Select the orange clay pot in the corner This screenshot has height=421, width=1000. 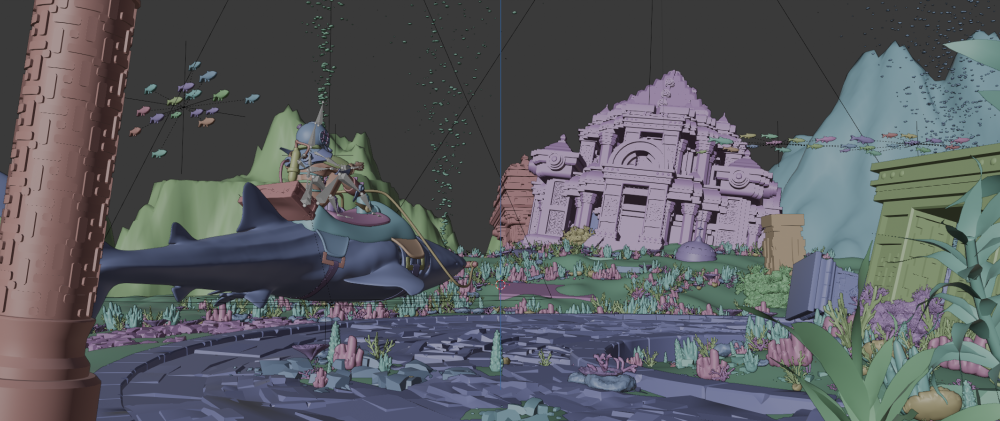931,403
